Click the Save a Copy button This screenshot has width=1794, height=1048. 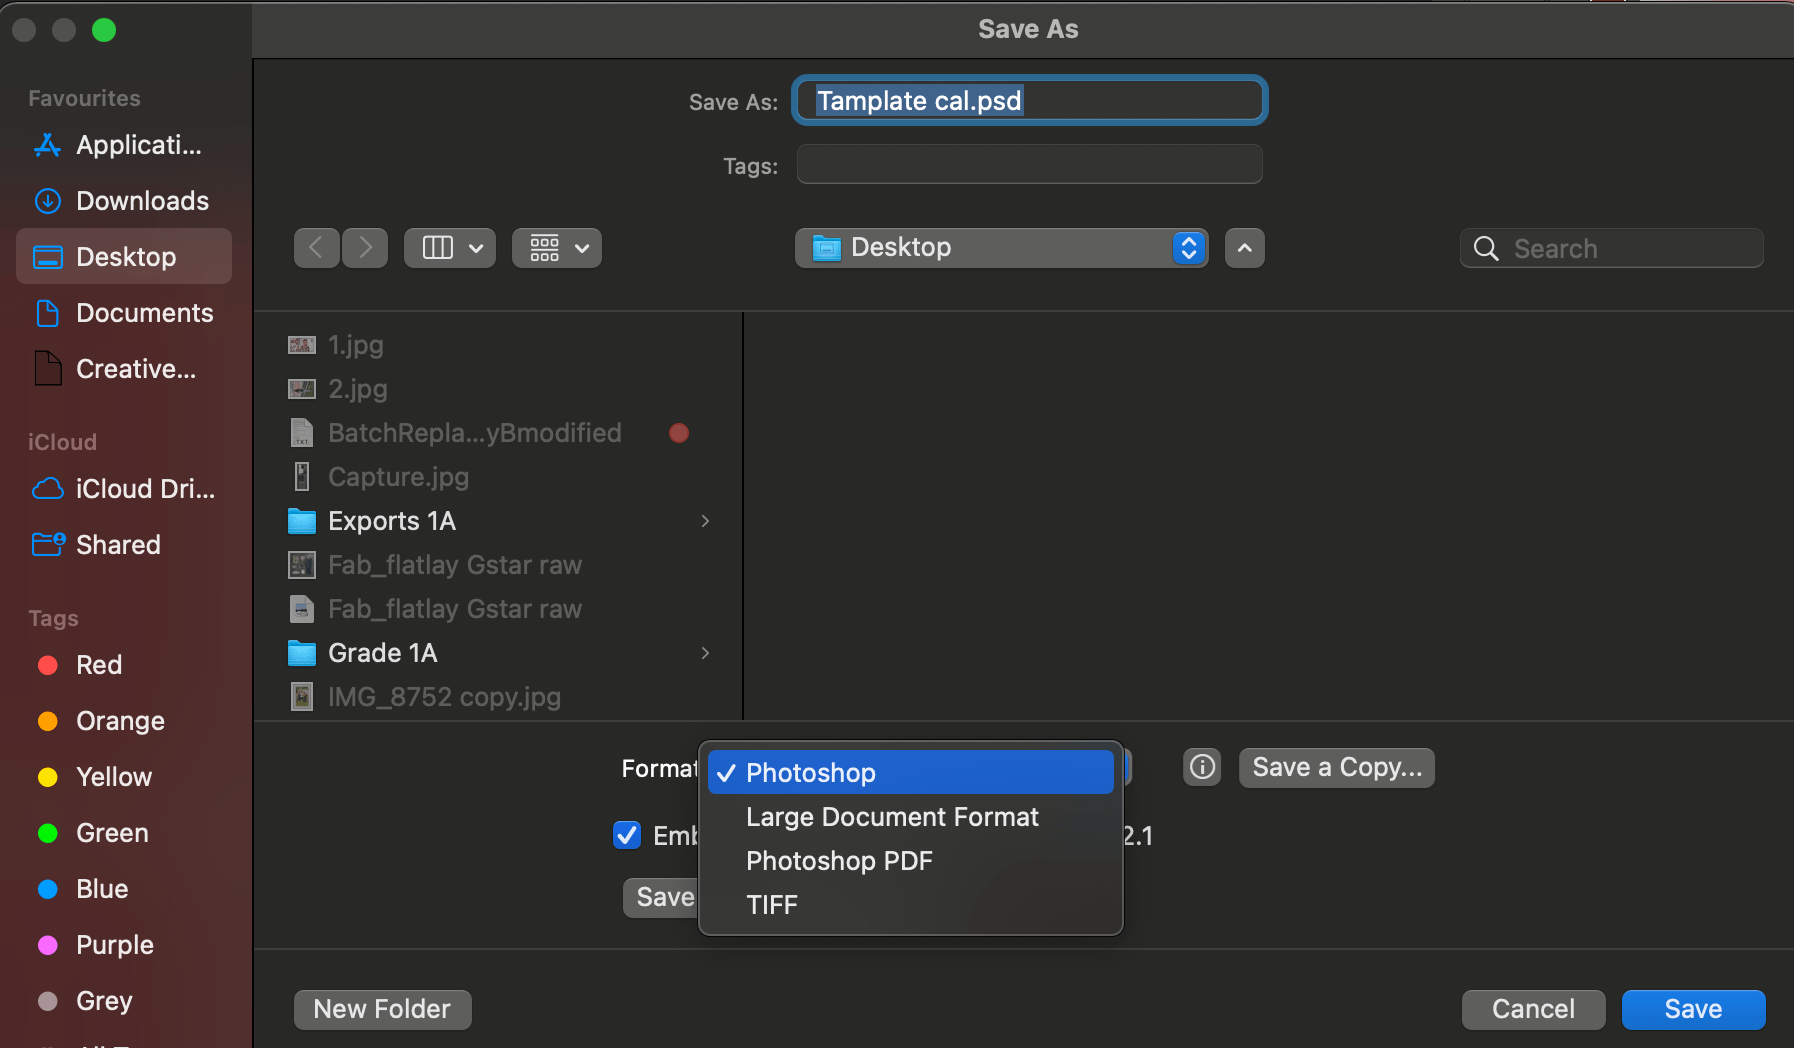click(1336, 767)
